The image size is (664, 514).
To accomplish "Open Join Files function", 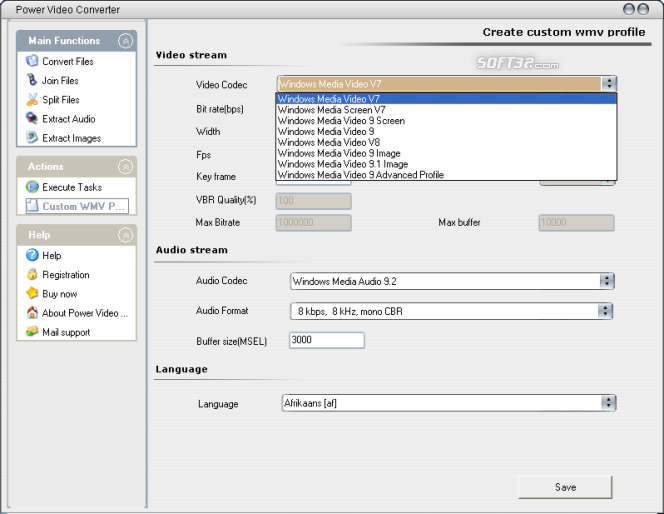I will click(60, 80).
